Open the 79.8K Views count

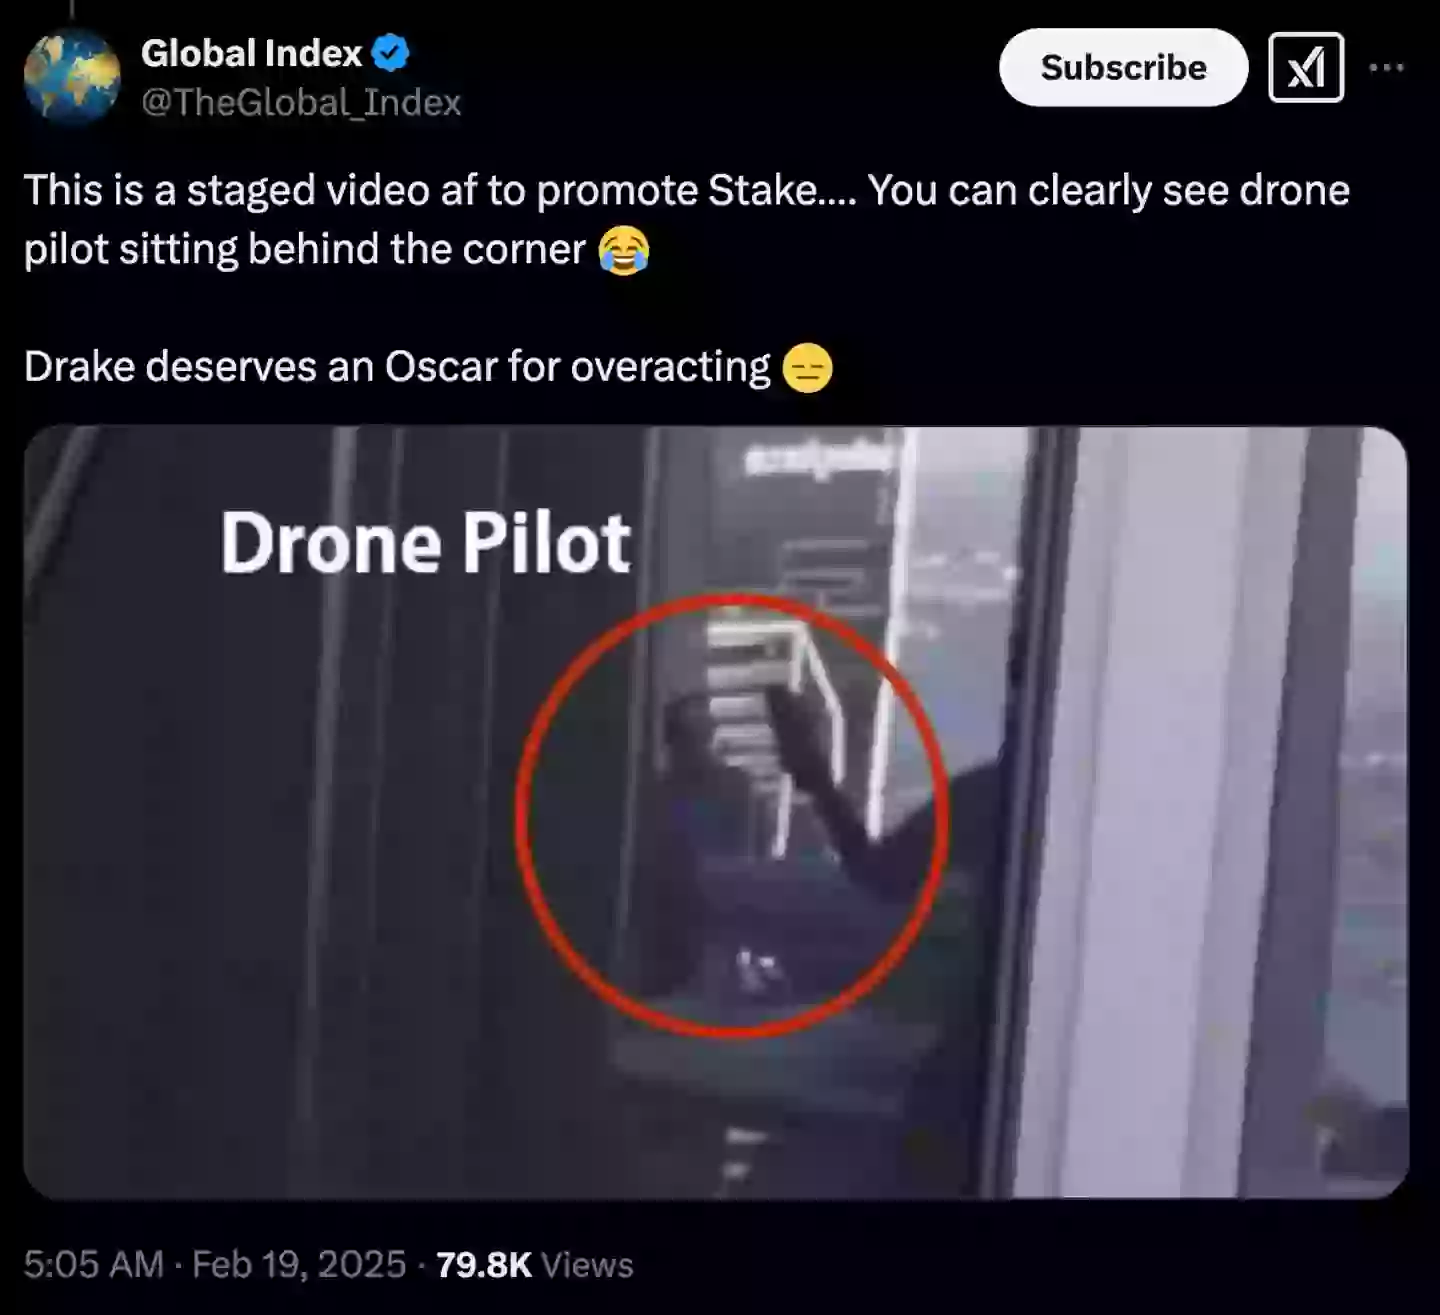point(534,1265)
